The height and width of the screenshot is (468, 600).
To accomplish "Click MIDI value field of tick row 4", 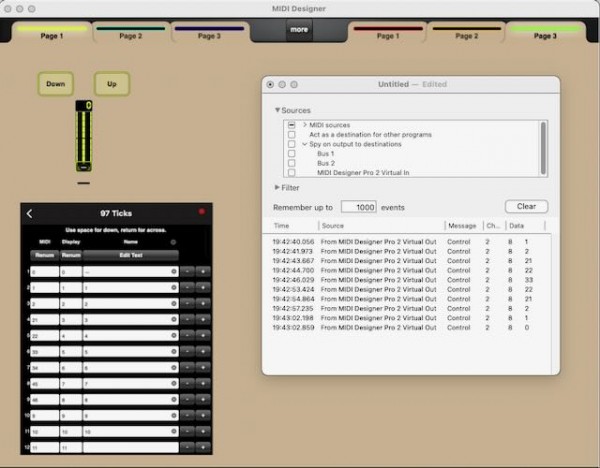I will pyautogui.click(x=44, y=320).
